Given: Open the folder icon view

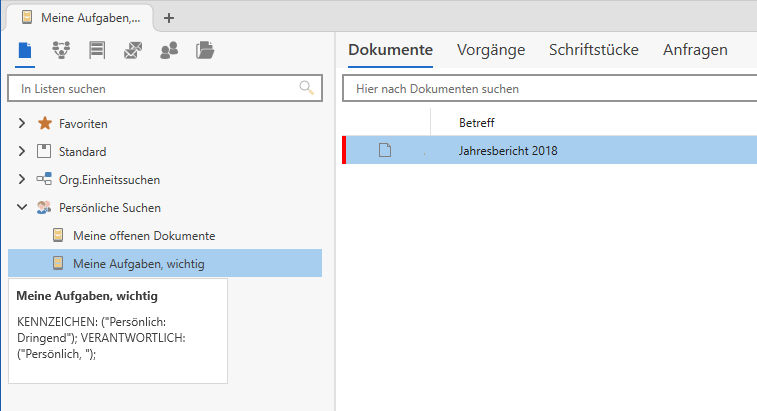Looking at the screenshot, I should (205, 50).
